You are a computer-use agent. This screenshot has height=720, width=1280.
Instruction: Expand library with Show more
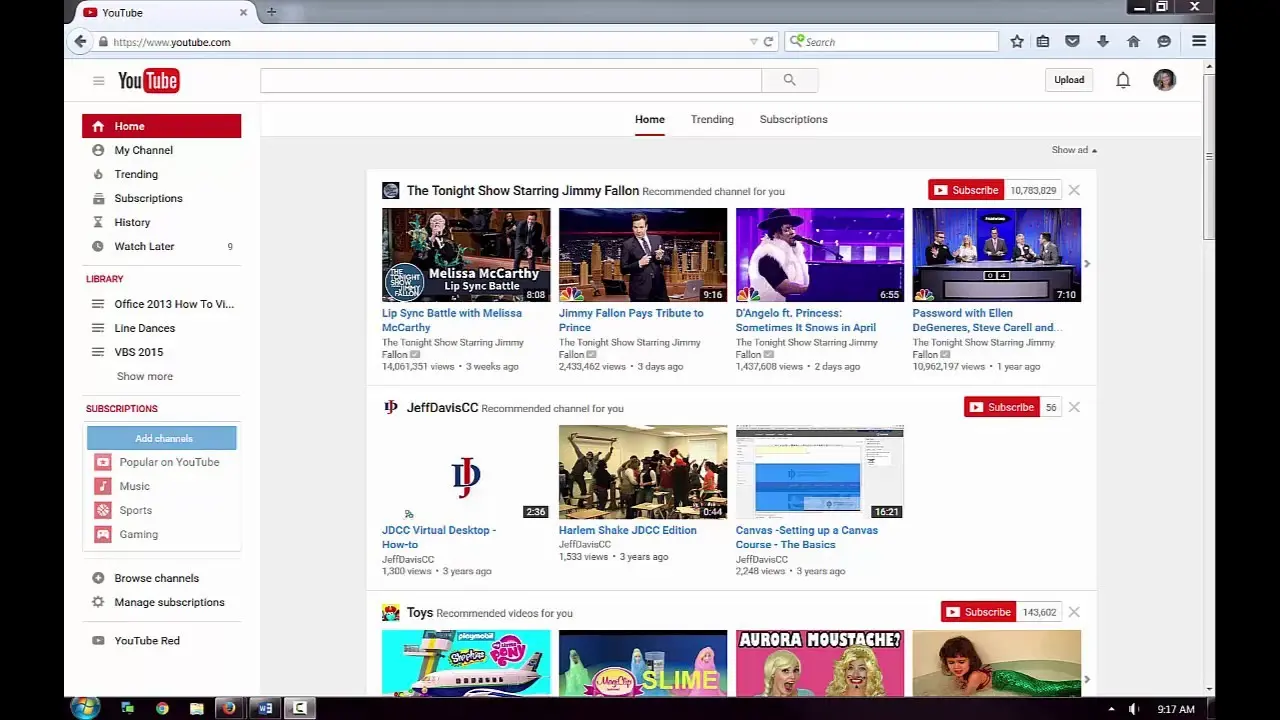point(145,376)
